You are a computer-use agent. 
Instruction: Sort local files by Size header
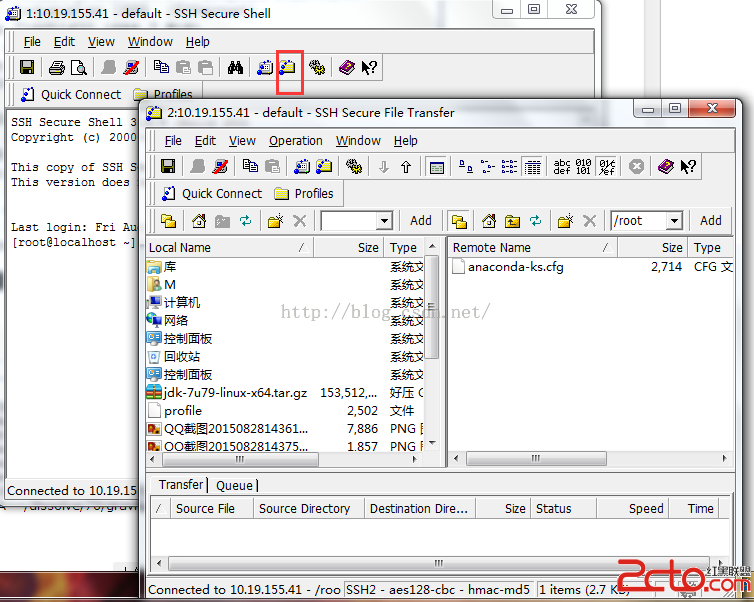click(349, 248)
